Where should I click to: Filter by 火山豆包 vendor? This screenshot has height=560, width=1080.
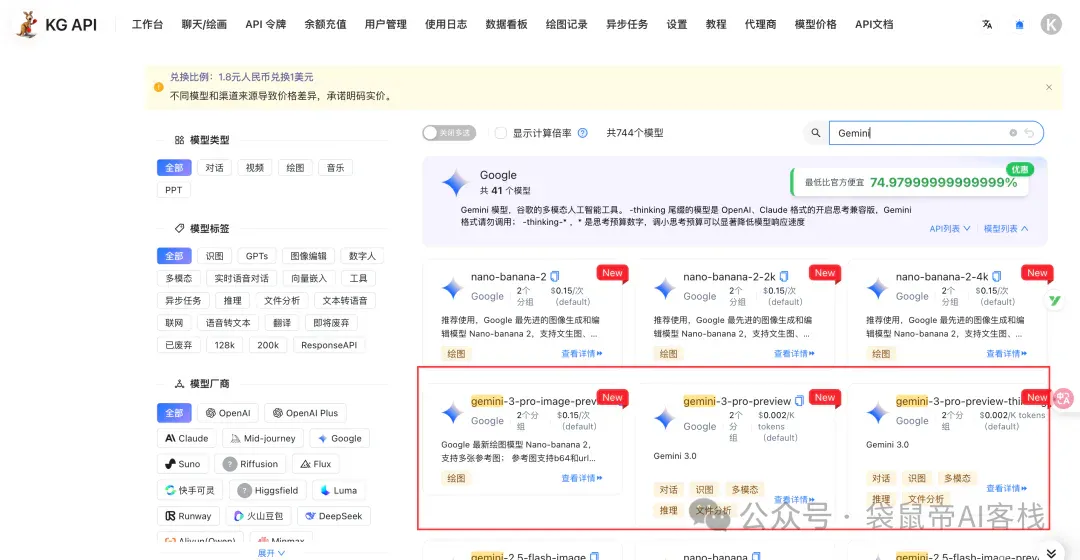tap(259, 516)
